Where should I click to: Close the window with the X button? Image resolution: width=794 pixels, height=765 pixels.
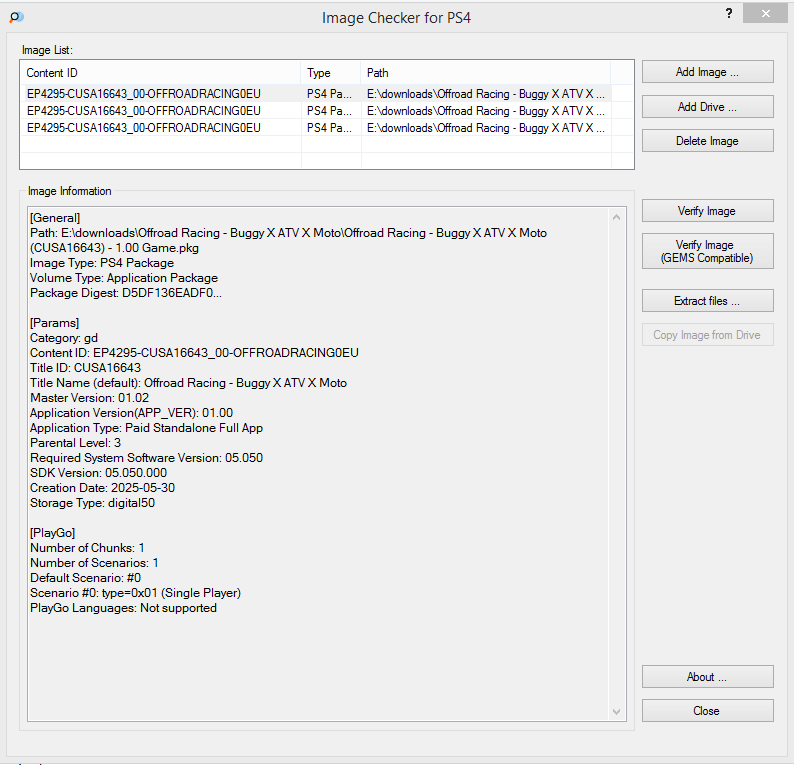765,14
